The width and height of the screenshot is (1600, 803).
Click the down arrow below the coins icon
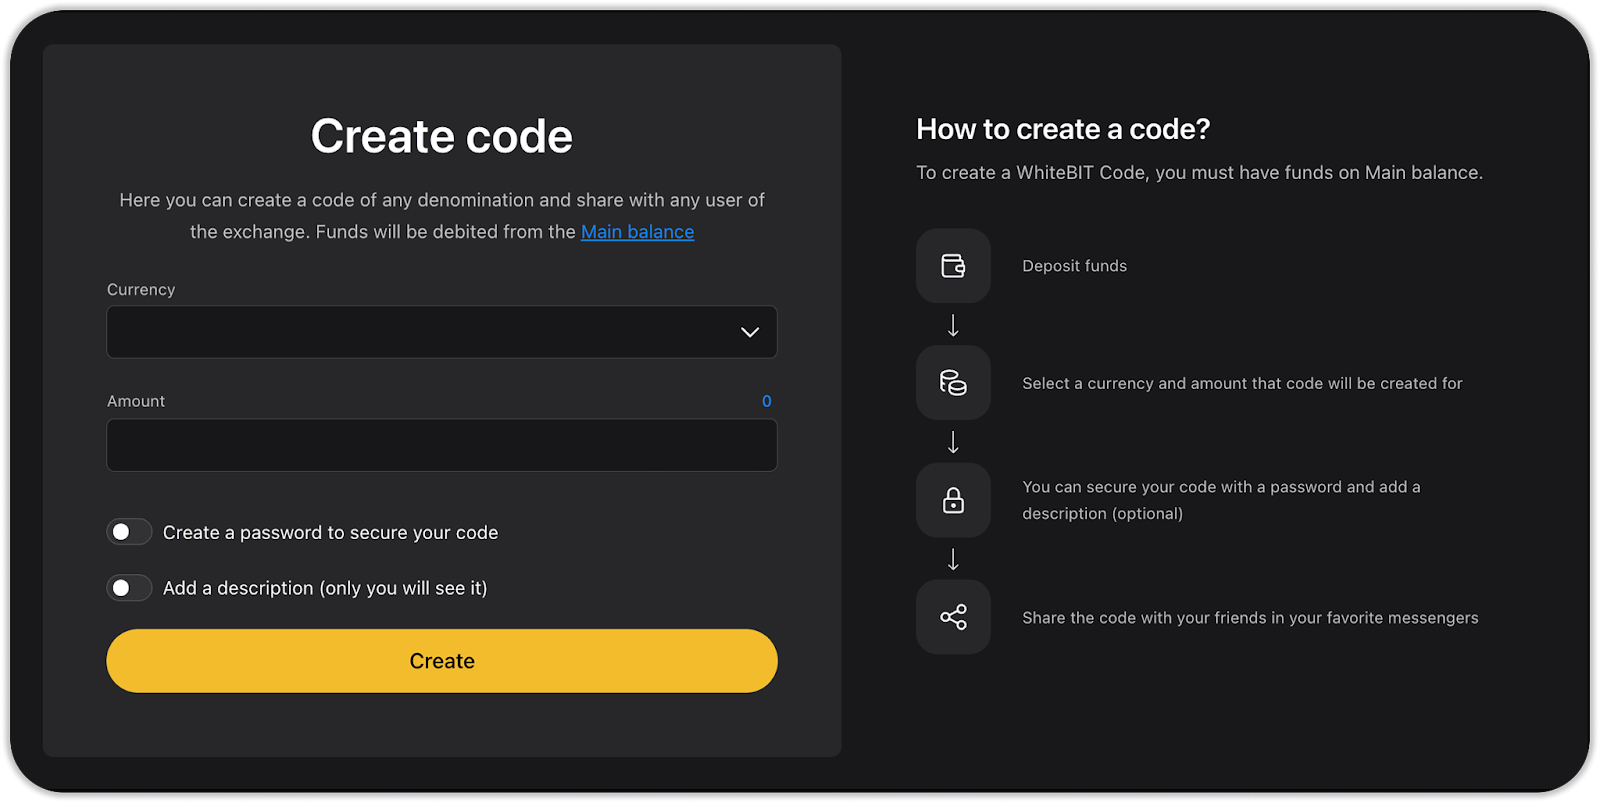pyautogui.click(x=953, y=442)
